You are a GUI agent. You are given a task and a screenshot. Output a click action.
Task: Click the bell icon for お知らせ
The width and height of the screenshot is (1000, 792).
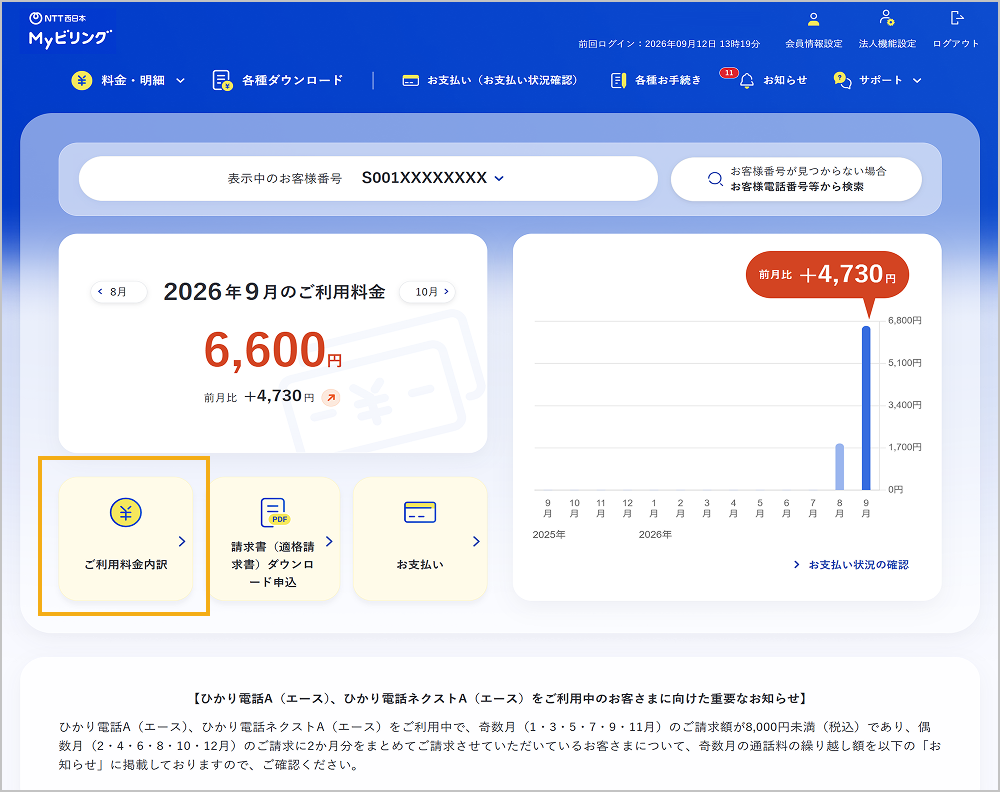tap(747, 81)
